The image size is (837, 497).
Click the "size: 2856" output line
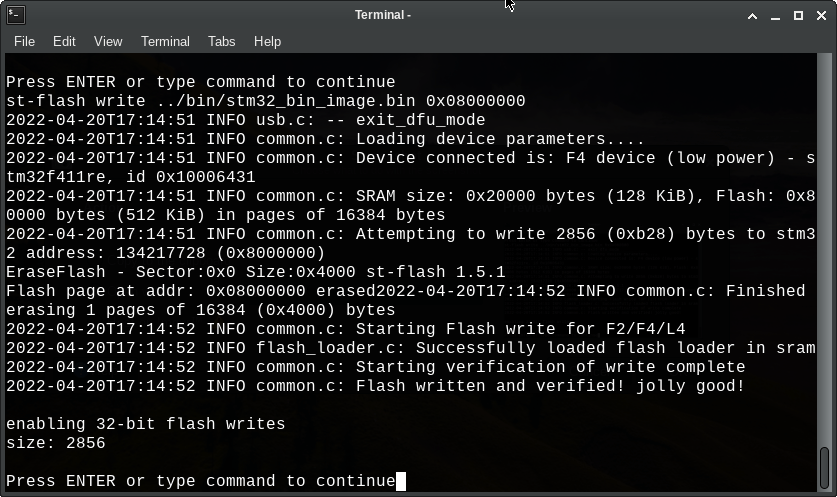(x=56, y=443)
